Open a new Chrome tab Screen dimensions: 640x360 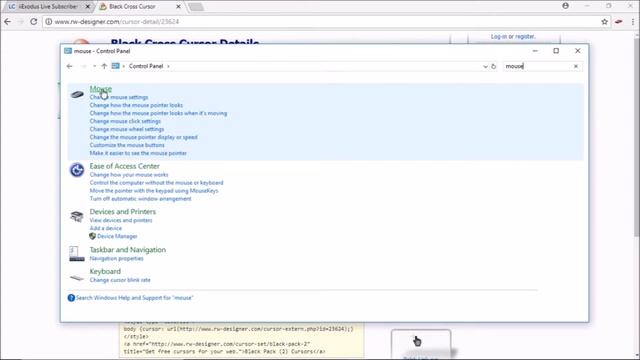[x=196, y=7]
